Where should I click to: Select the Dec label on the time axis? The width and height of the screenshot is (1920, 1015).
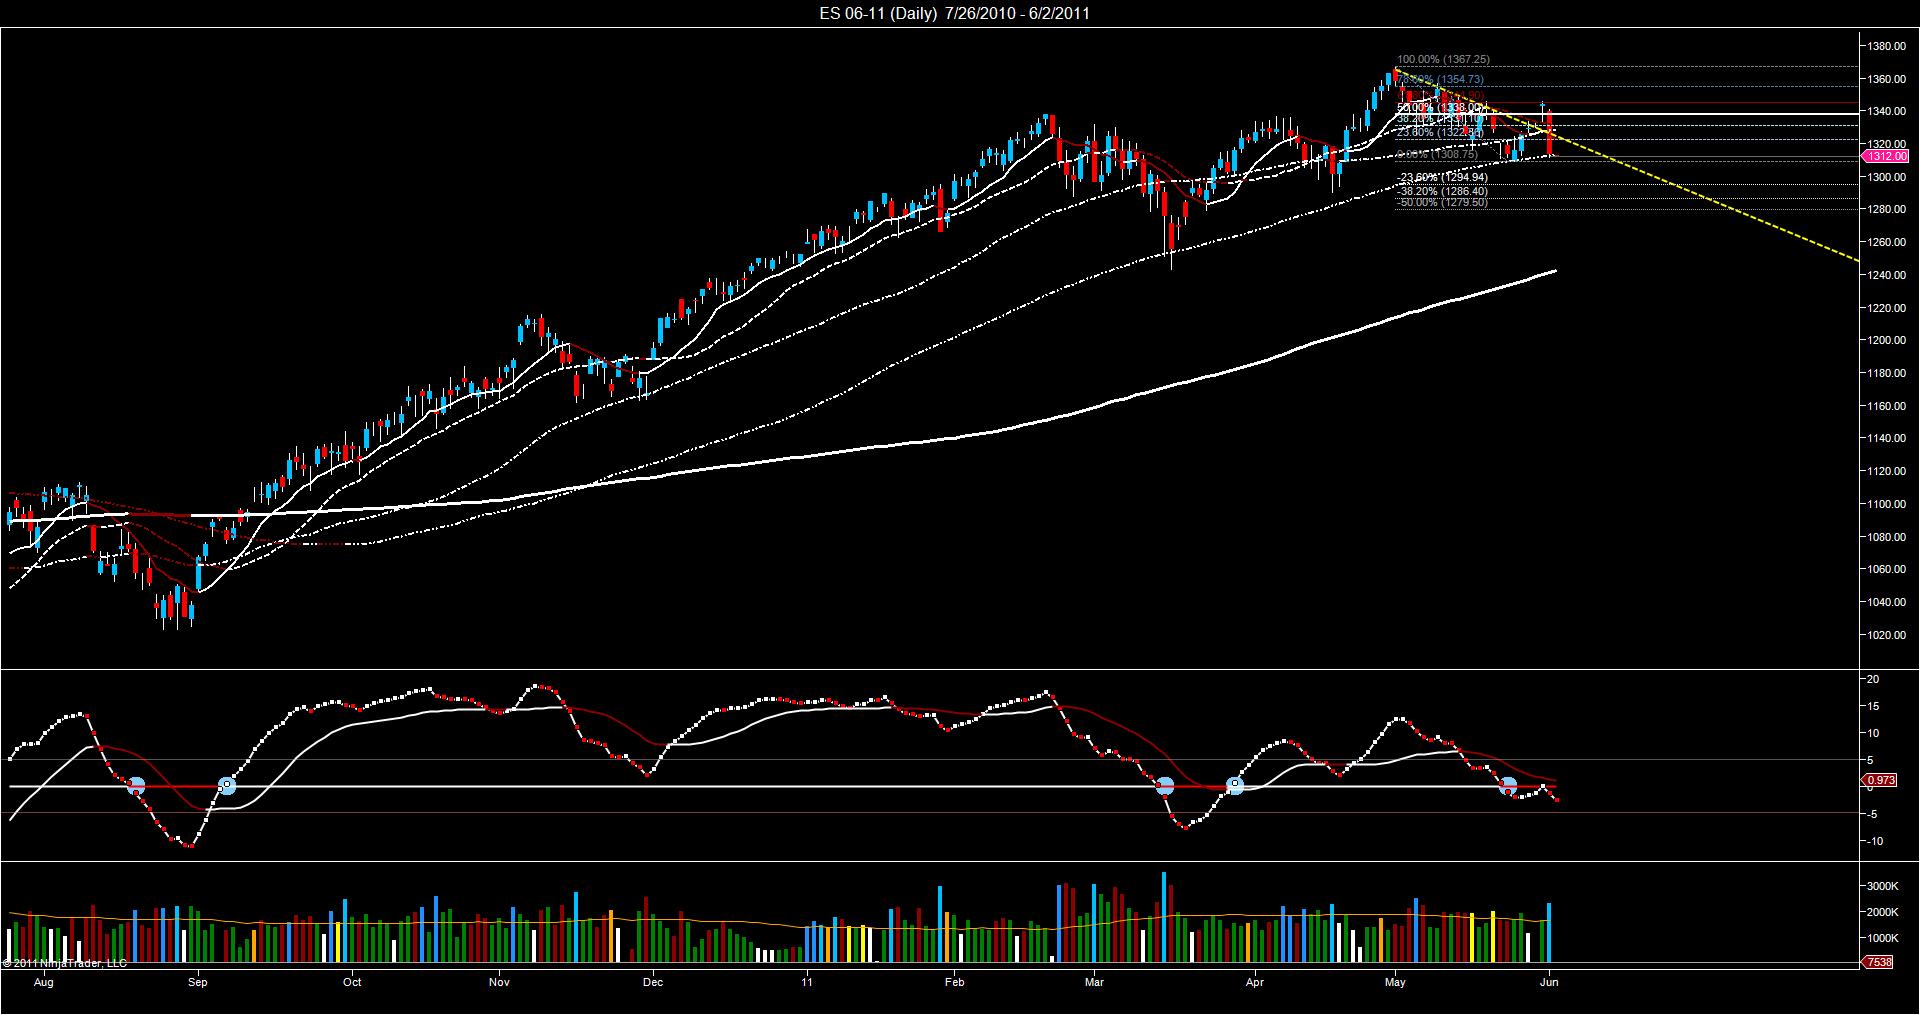(653, 983)
